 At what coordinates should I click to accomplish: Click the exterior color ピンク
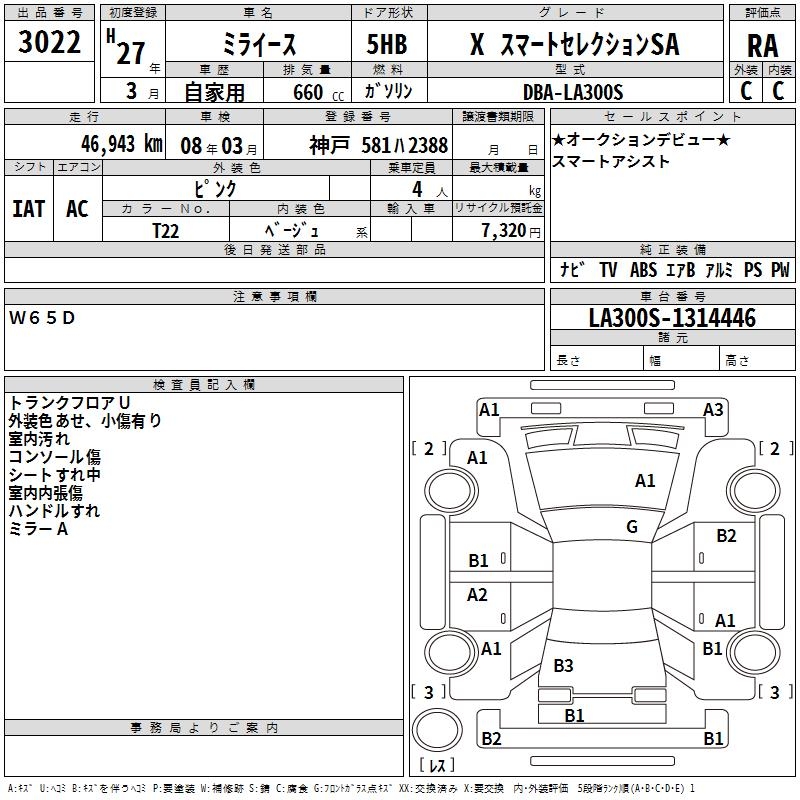pyautogui.click(x=216, y=189)
